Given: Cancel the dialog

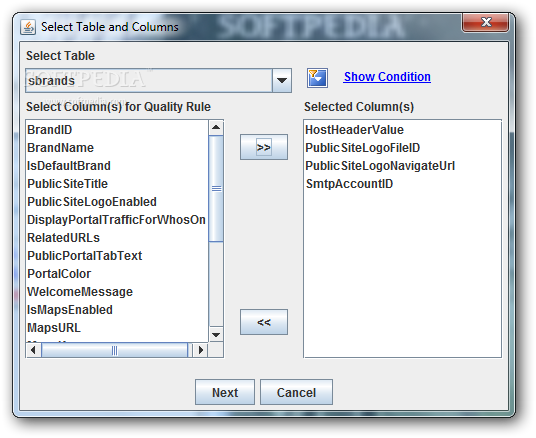Looking at the screenshot, I should (x=296, y=392).
